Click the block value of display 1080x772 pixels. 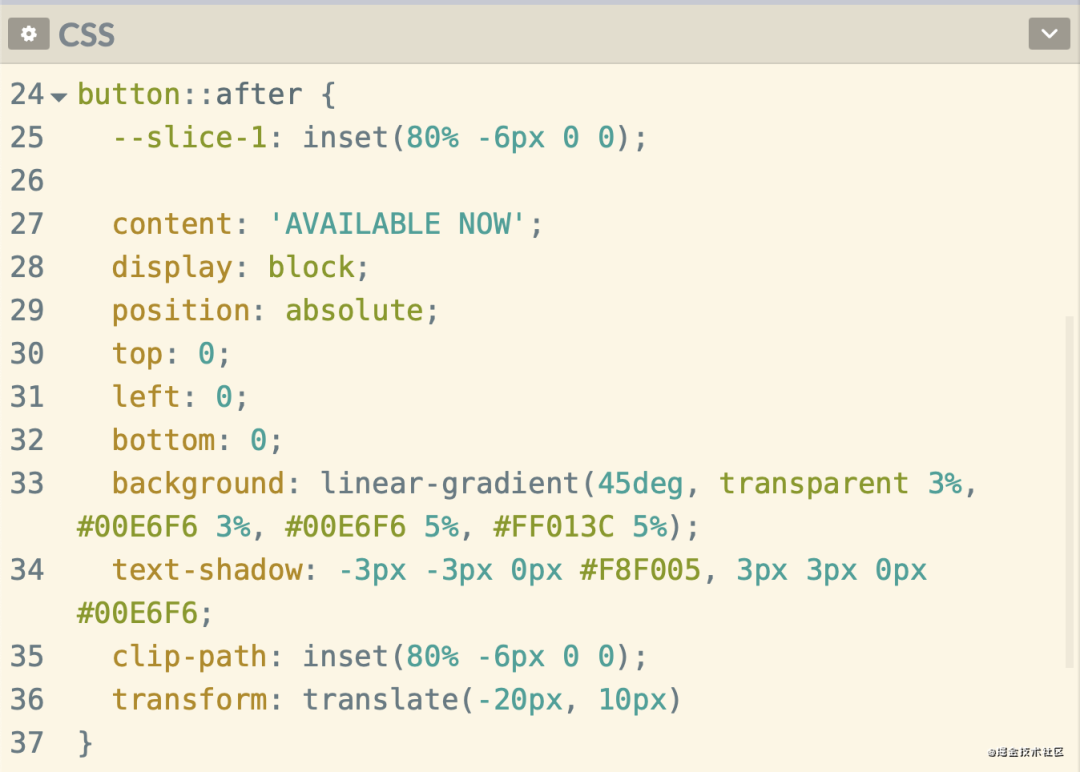coord(310,267)
